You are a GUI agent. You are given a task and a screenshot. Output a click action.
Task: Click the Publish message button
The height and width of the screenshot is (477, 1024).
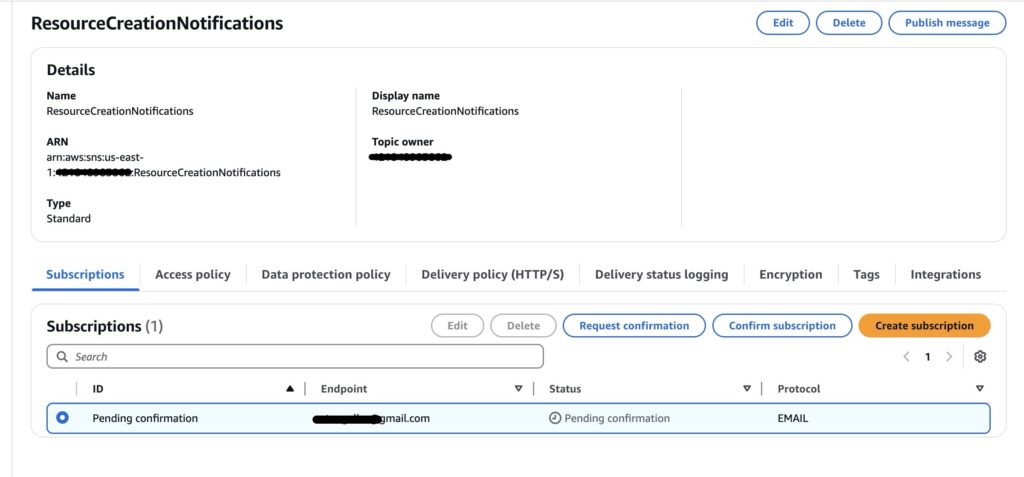pyautogui.click(x=948, y=23)
